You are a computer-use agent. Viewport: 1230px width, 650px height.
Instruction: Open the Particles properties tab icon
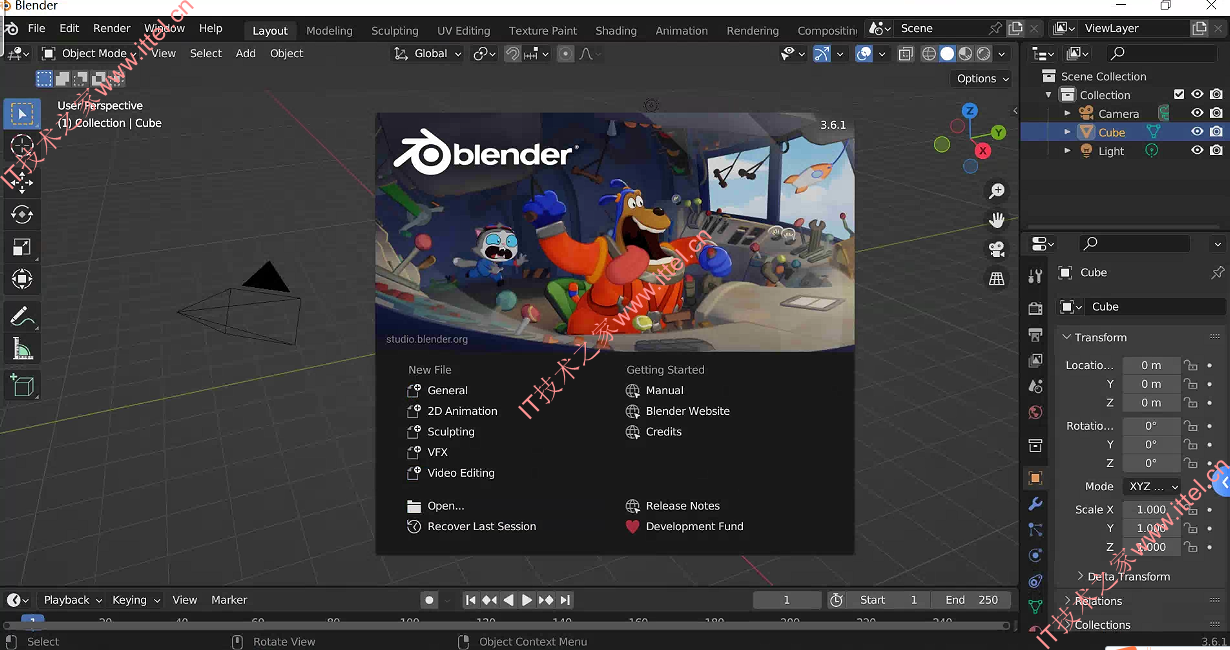click(1036, 530)
